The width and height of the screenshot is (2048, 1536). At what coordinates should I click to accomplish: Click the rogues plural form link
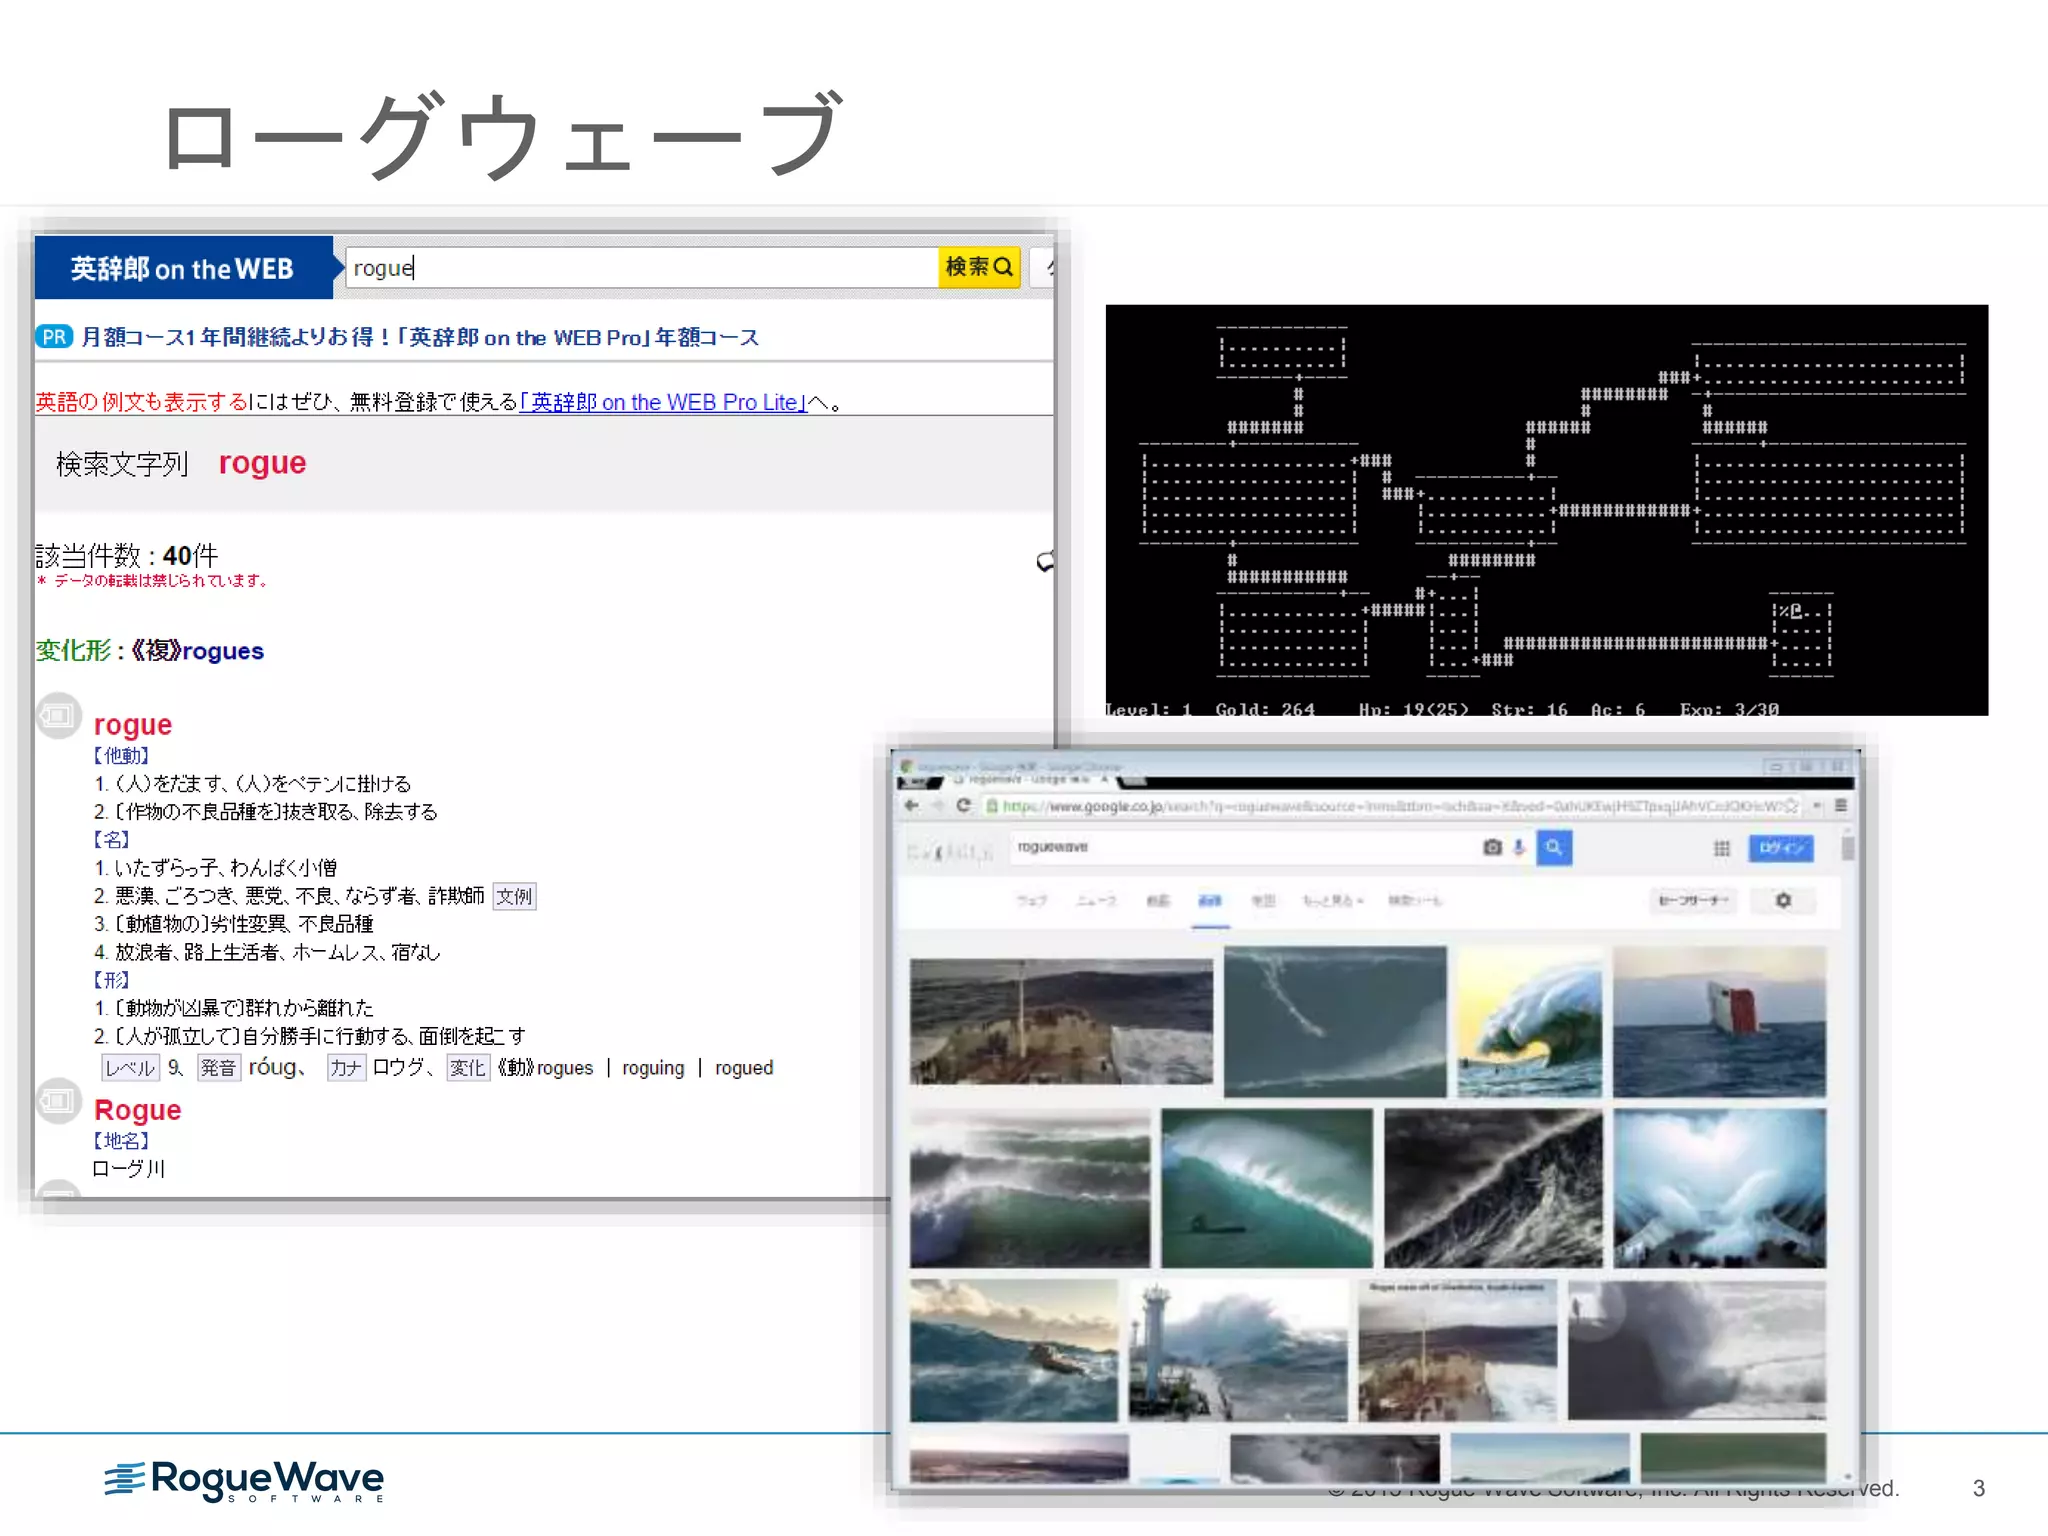pyautogui.click(x=223, y=651)
